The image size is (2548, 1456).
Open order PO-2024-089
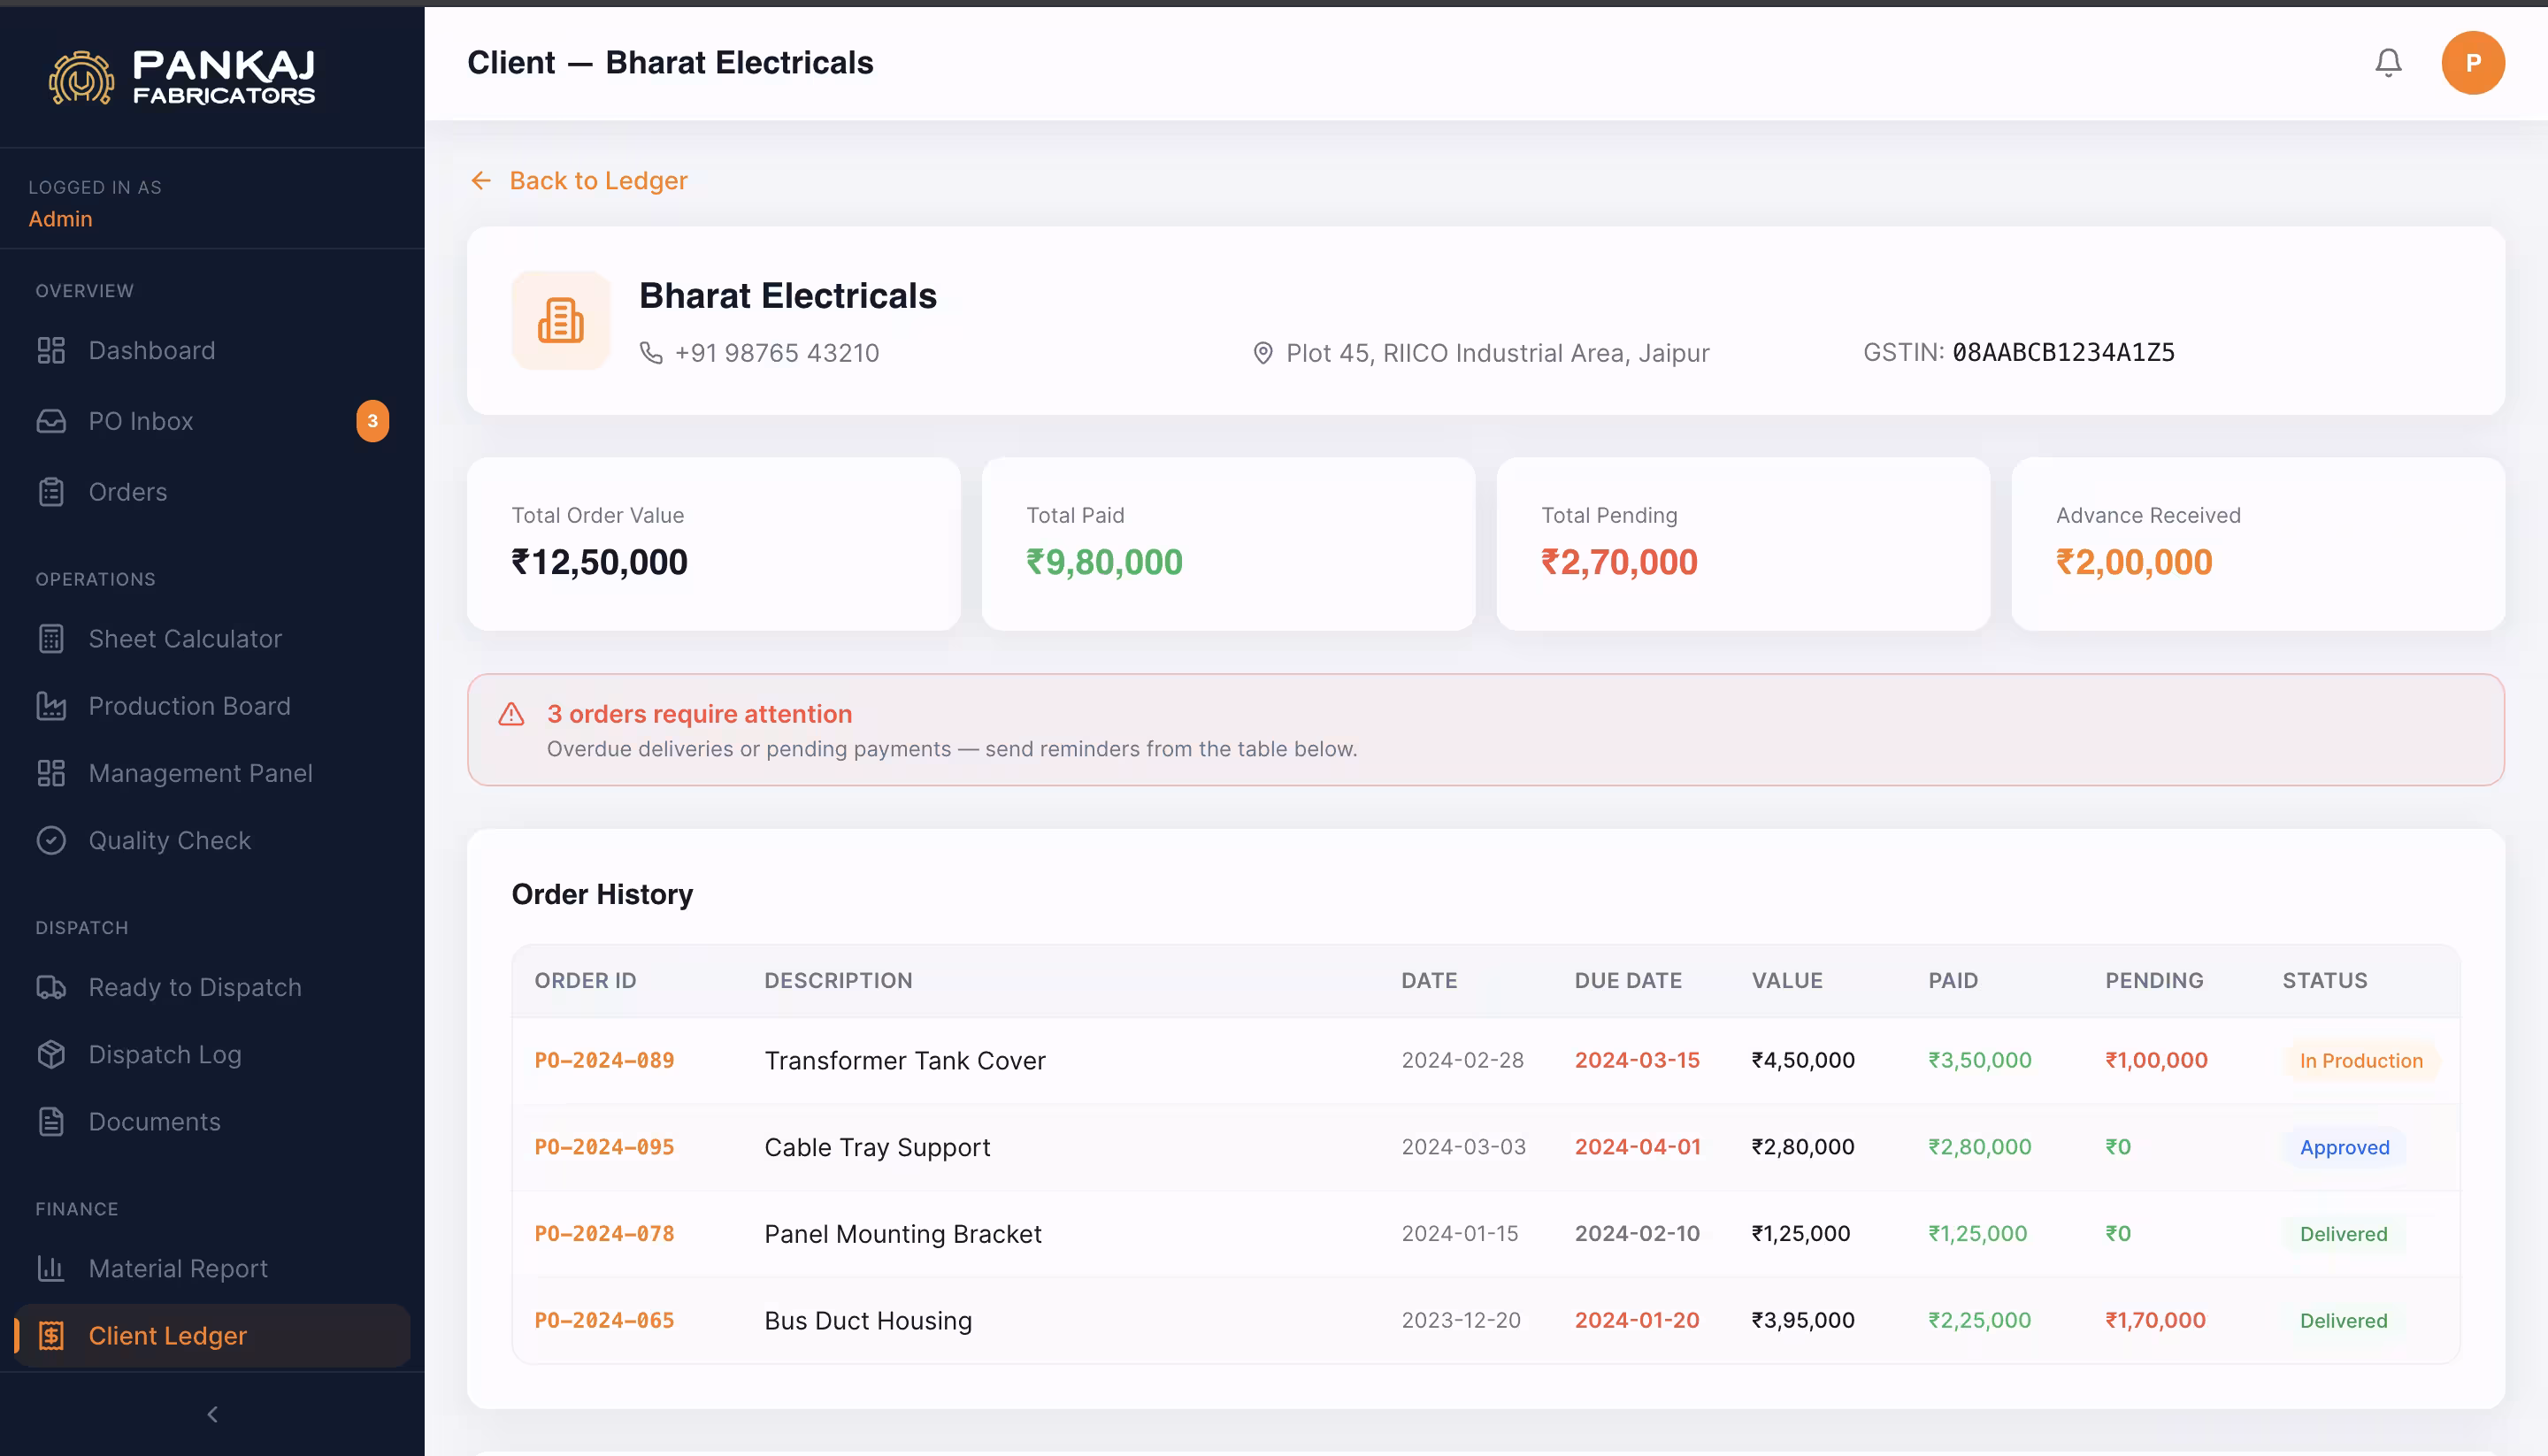tap(604, 1060)
